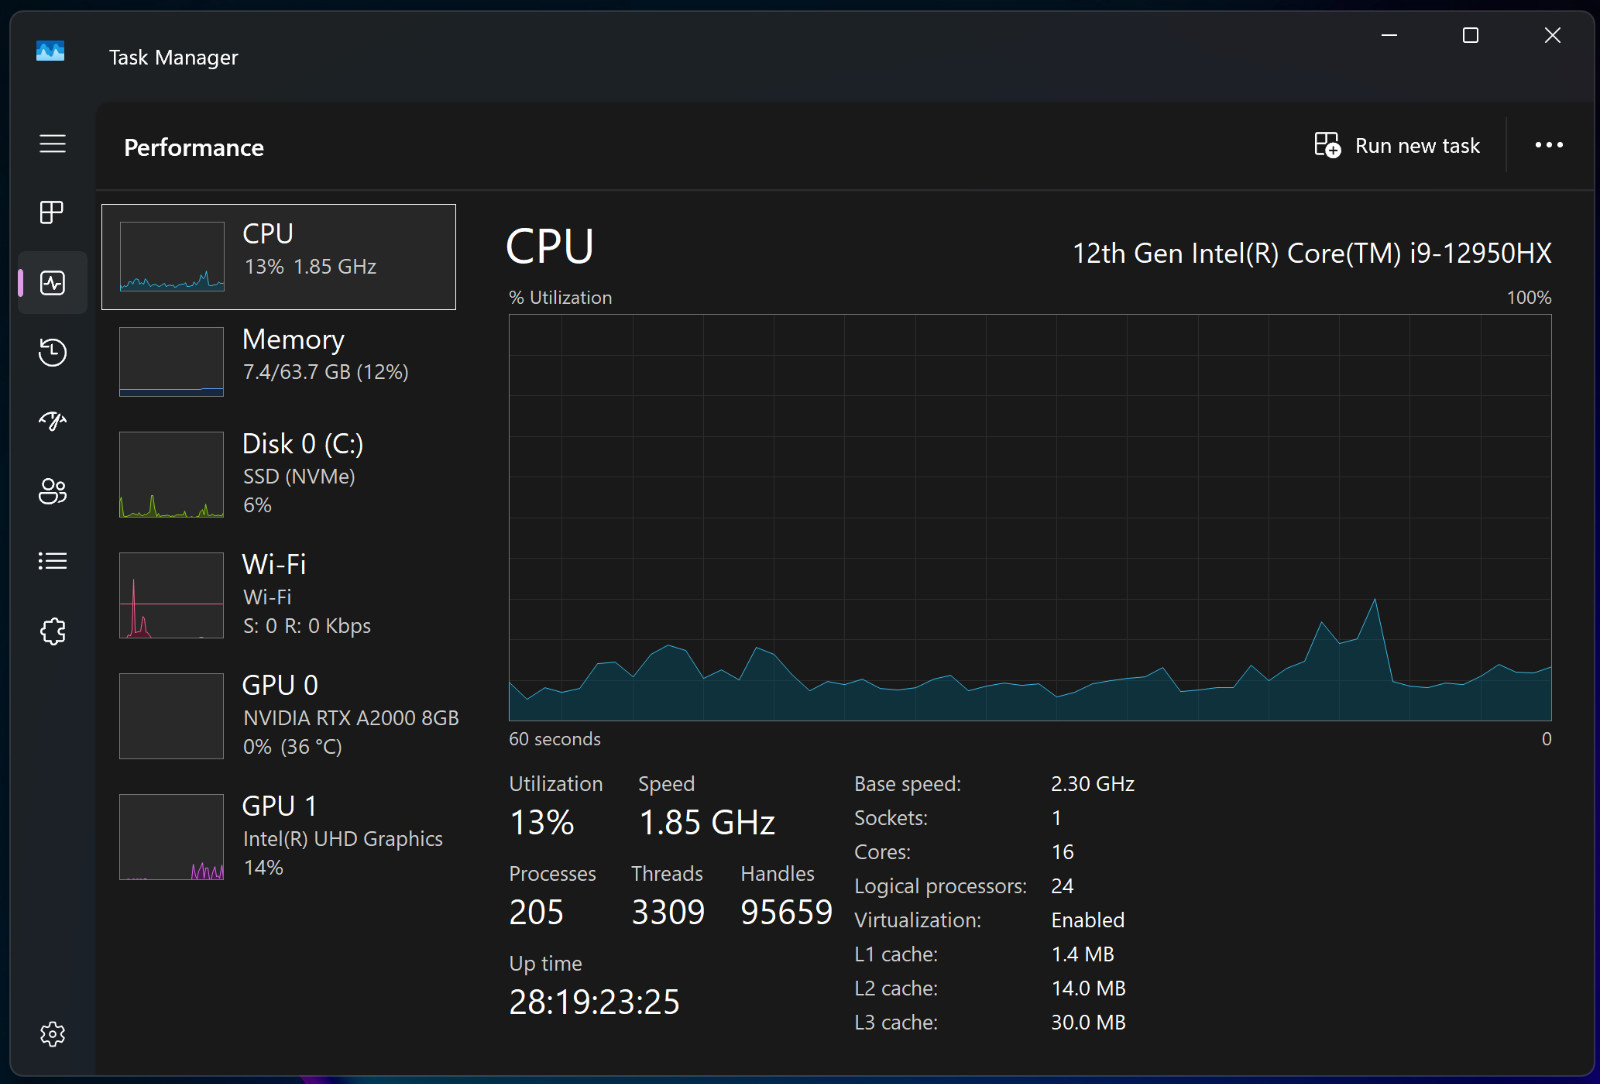Click the Virtualization value Enabled

pyautogui.click(x=1088, y=920)
